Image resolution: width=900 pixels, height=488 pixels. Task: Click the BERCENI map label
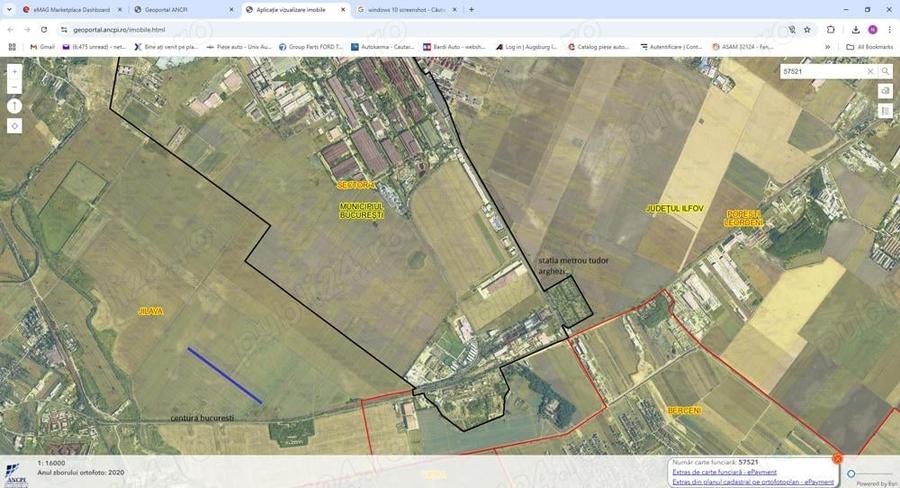click(684, 410)
